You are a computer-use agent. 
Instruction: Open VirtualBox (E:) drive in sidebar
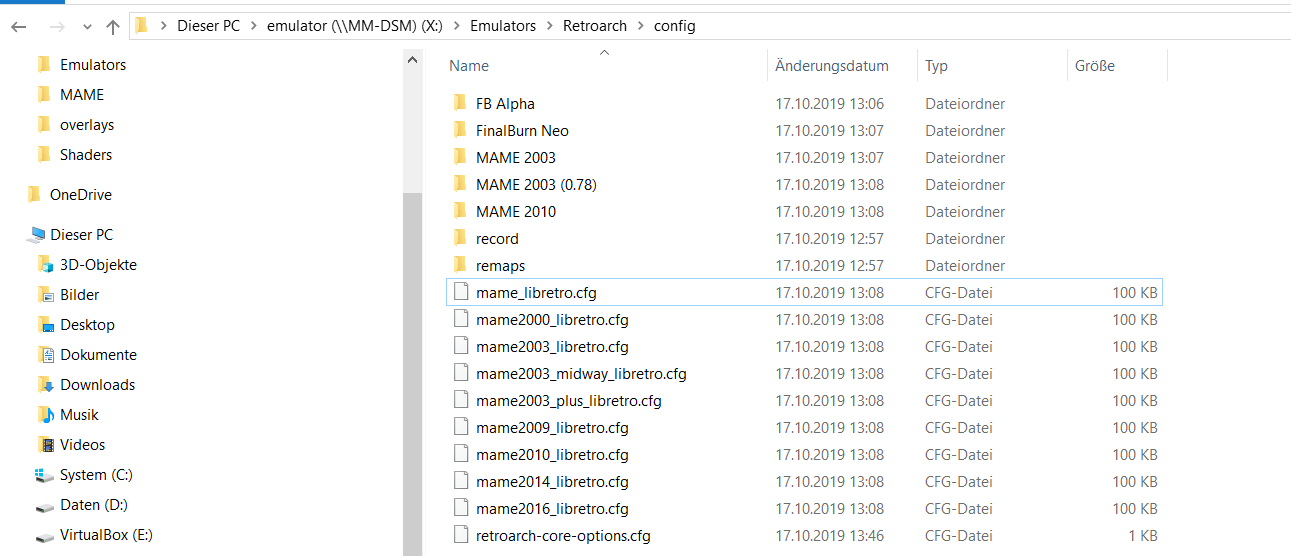tap(106, 535)
